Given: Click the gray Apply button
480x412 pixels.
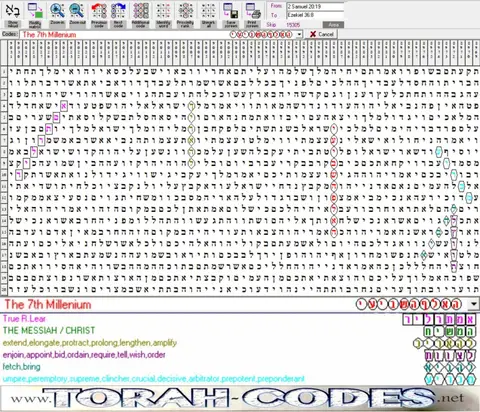Looking at the screenshot, I should click(333, 25).
